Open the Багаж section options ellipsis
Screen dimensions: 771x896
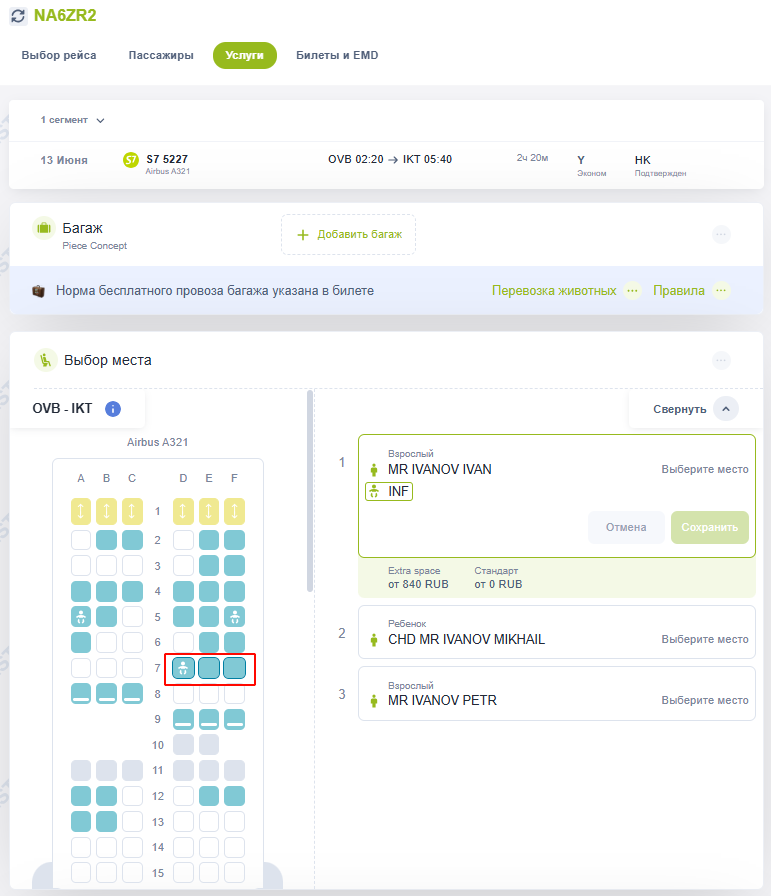point(722,234)
